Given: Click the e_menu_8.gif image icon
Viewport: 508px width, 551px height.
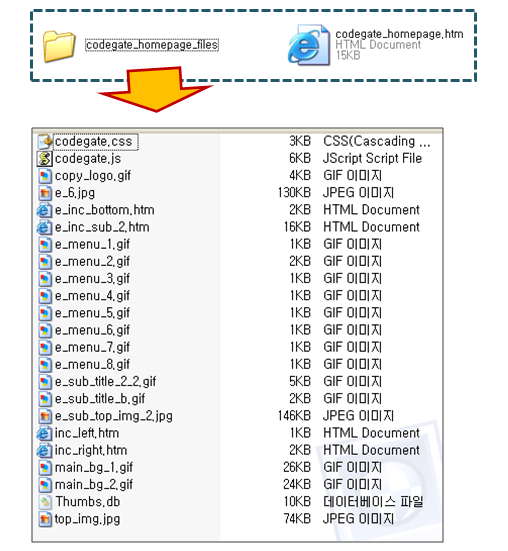Looking at the screenshot, I should click(x=45, y=365).
